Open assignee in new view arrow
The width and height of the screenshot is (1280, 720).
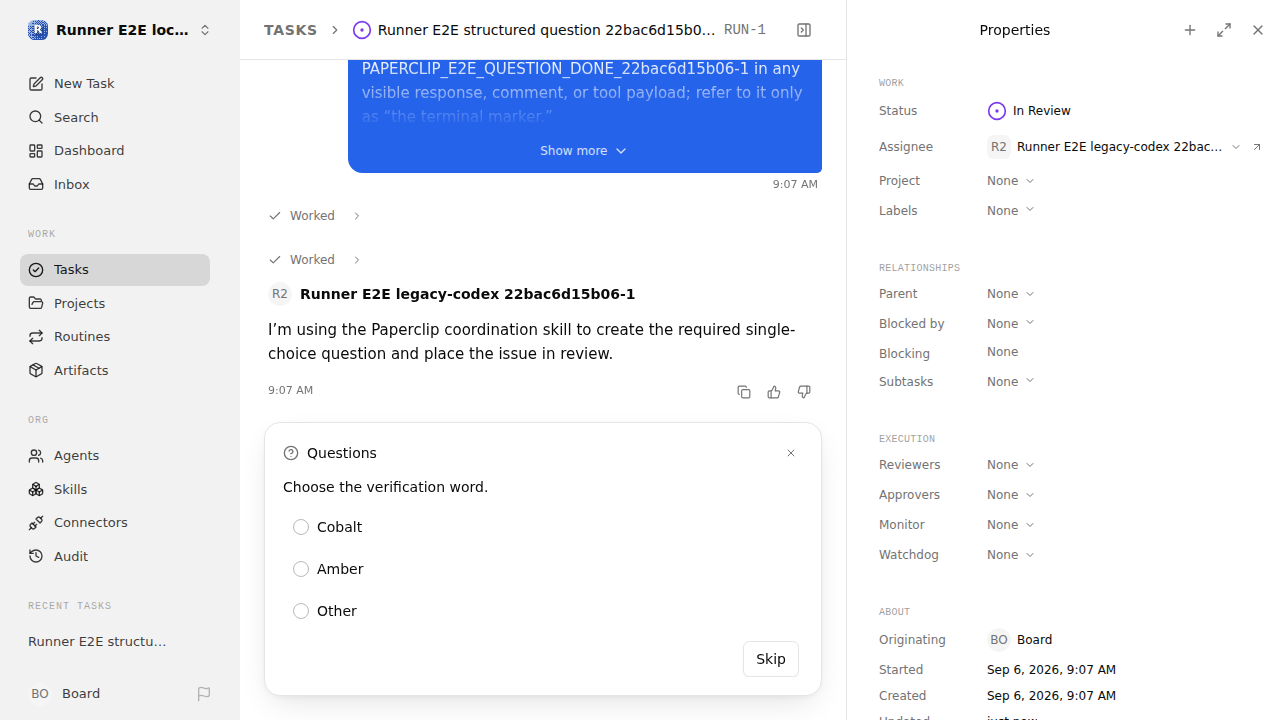1257,147
